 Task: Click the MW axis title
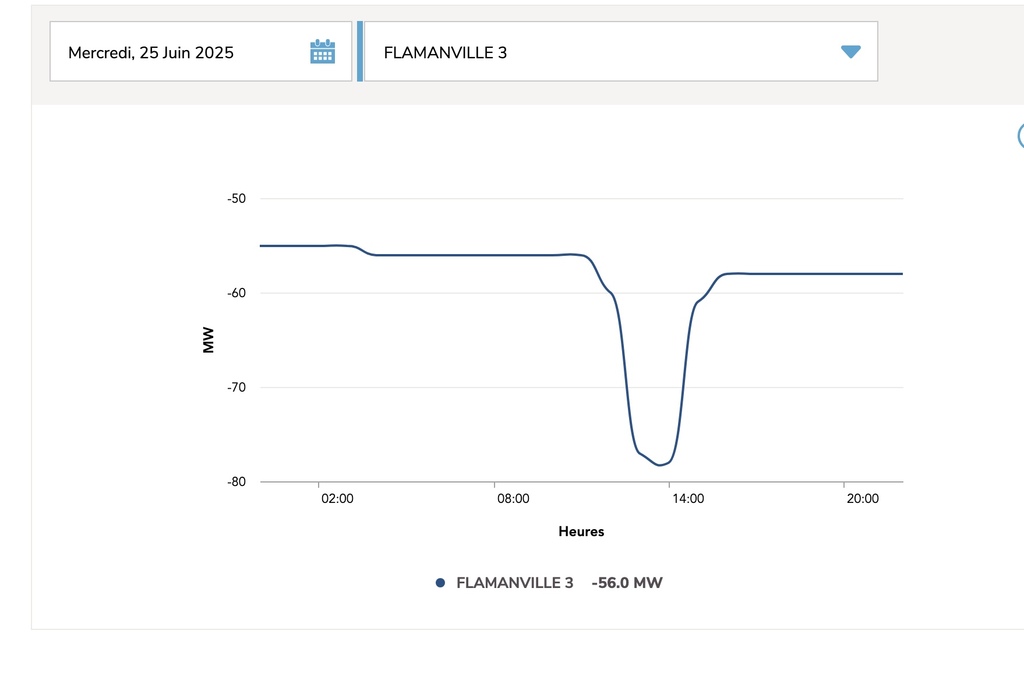point(208,340)
